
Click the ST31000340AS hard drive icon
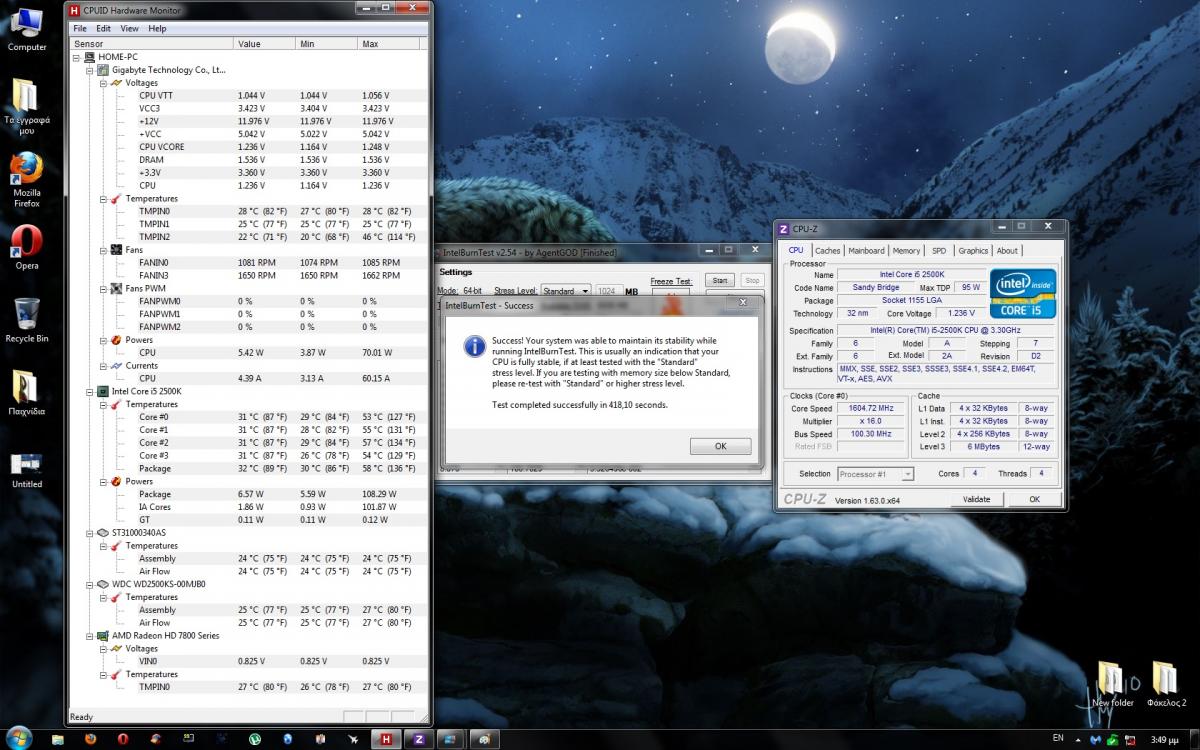[103, 533]
